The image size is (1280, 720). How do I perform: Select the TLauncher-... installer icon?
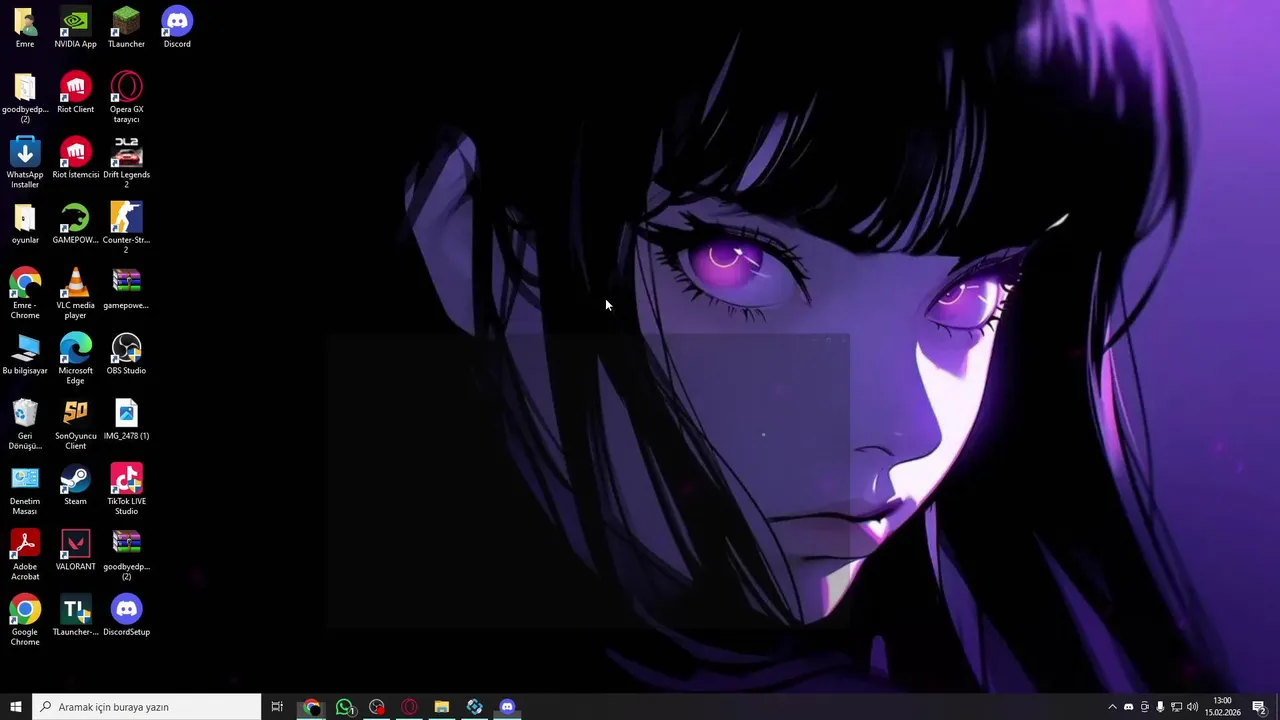point(75,615)
